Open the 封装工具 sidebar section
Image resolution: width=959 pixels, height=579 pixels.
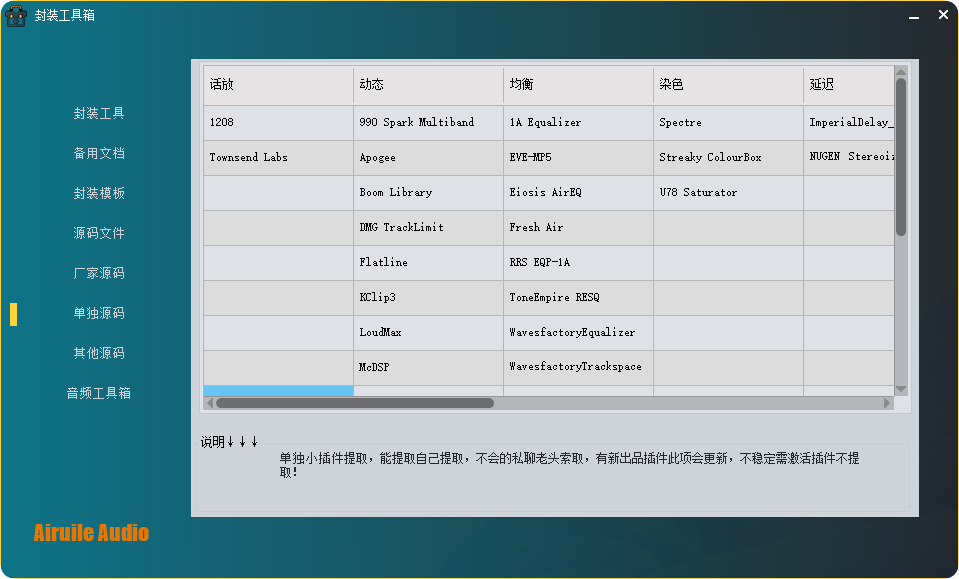click(x=99, y=113)
